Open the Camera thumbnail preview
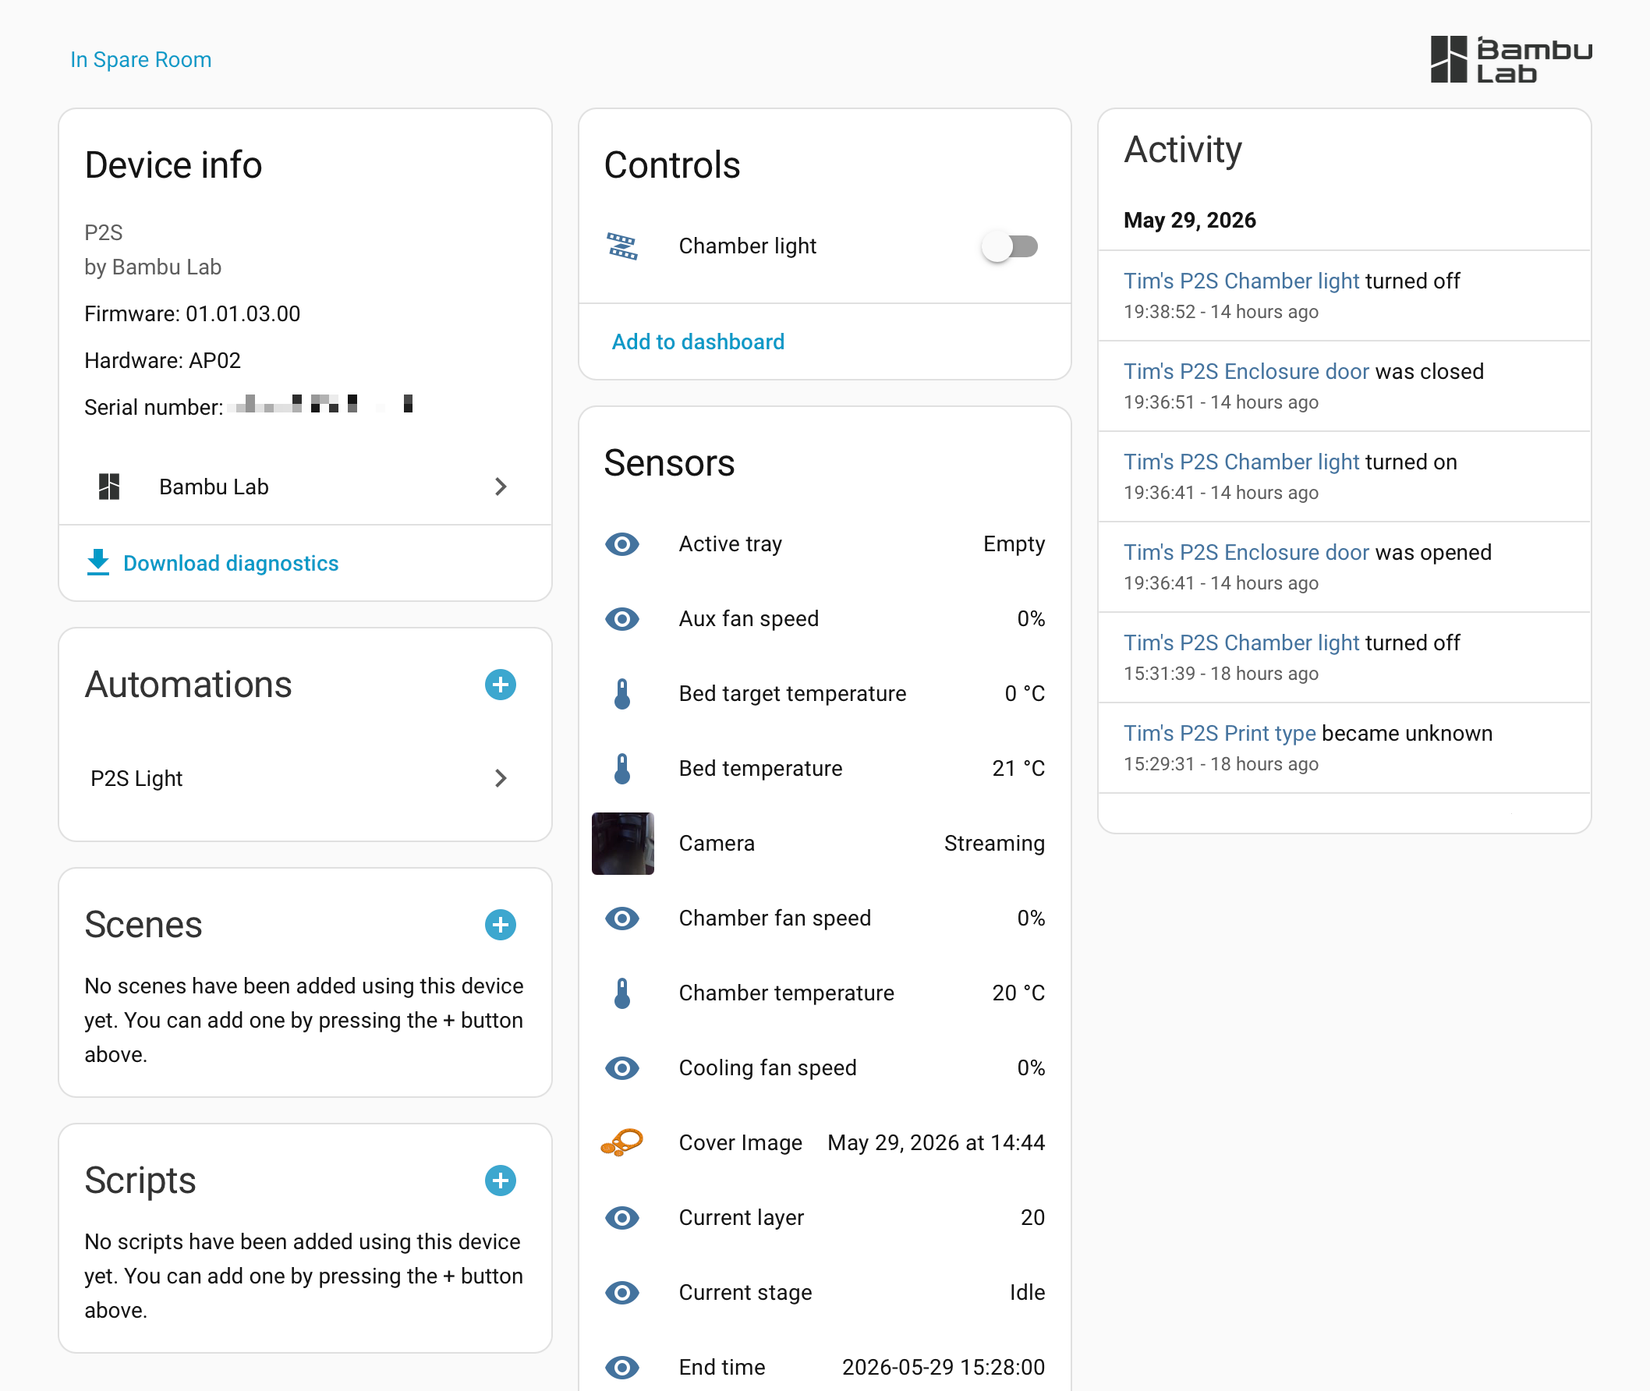The image size is (1650, 1391). 623,844
